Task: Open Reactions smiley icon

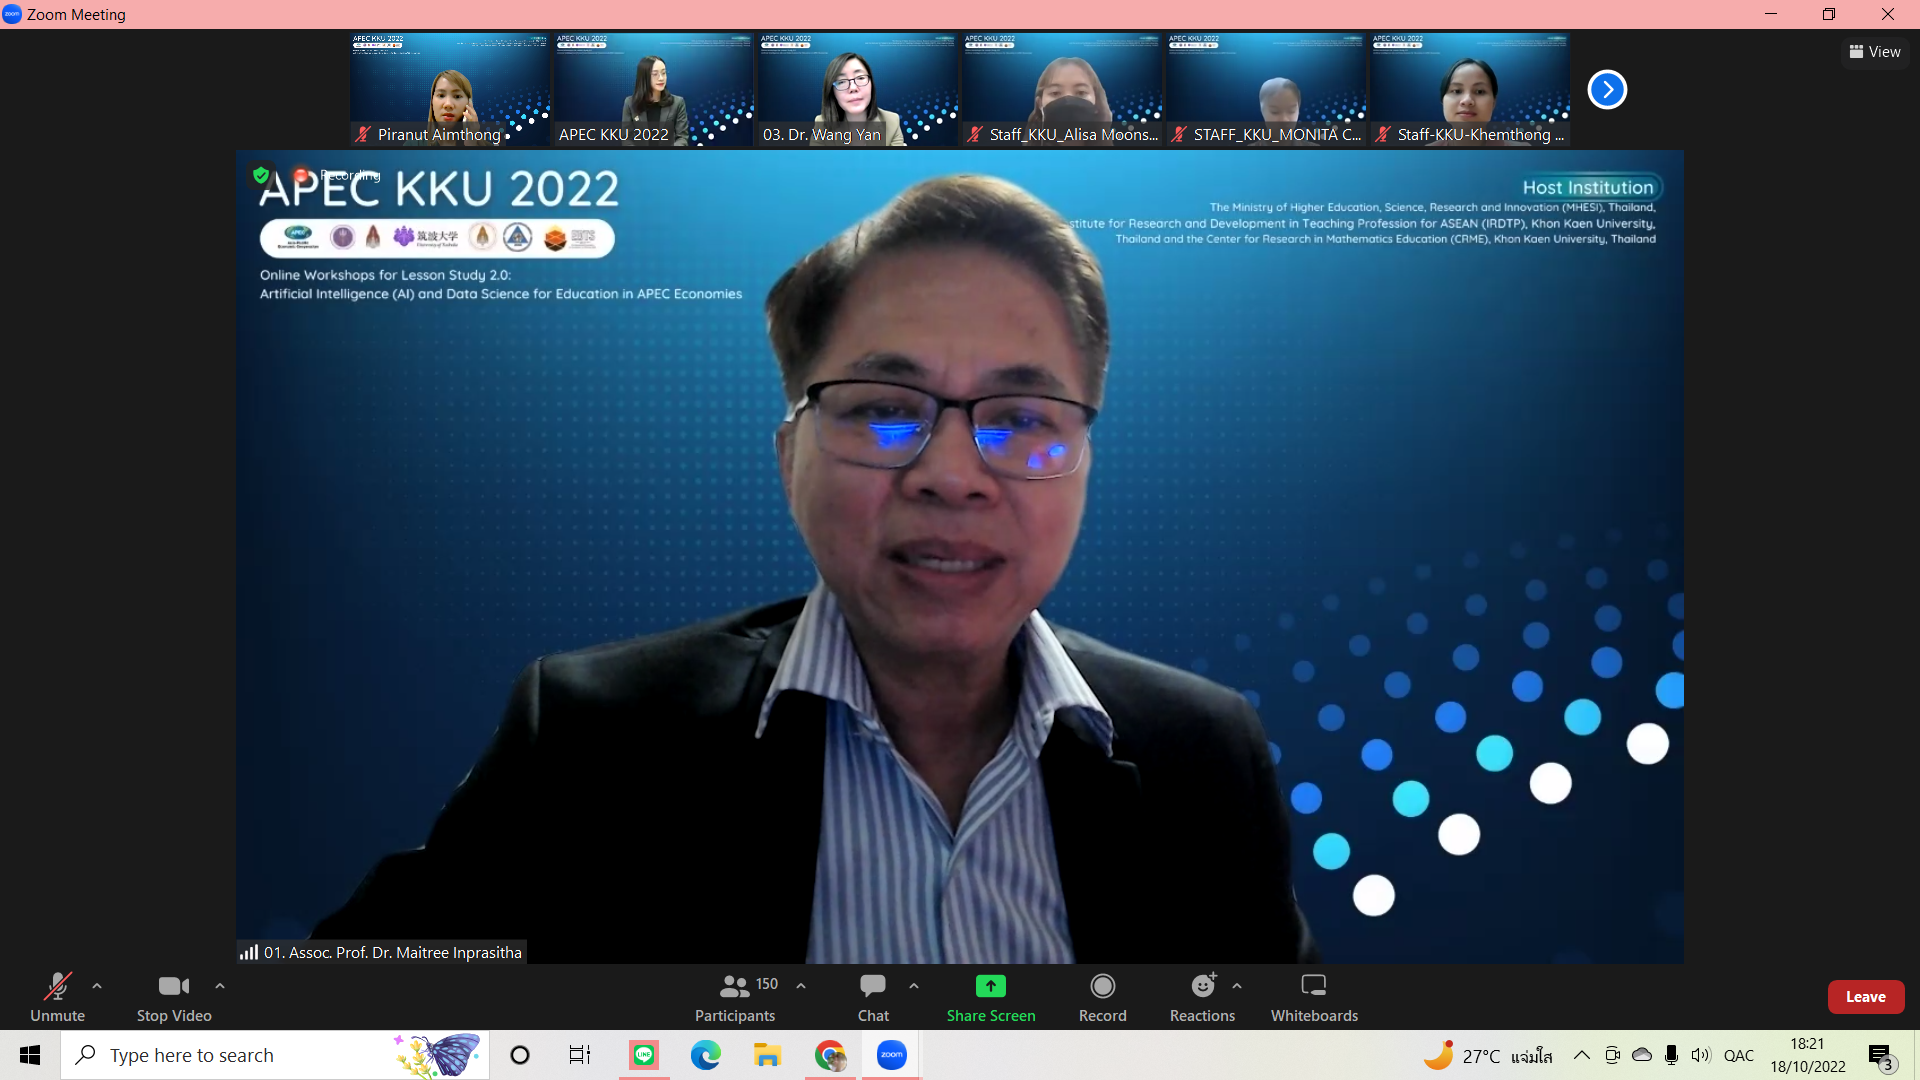Action: click(x=1202, y=987)
